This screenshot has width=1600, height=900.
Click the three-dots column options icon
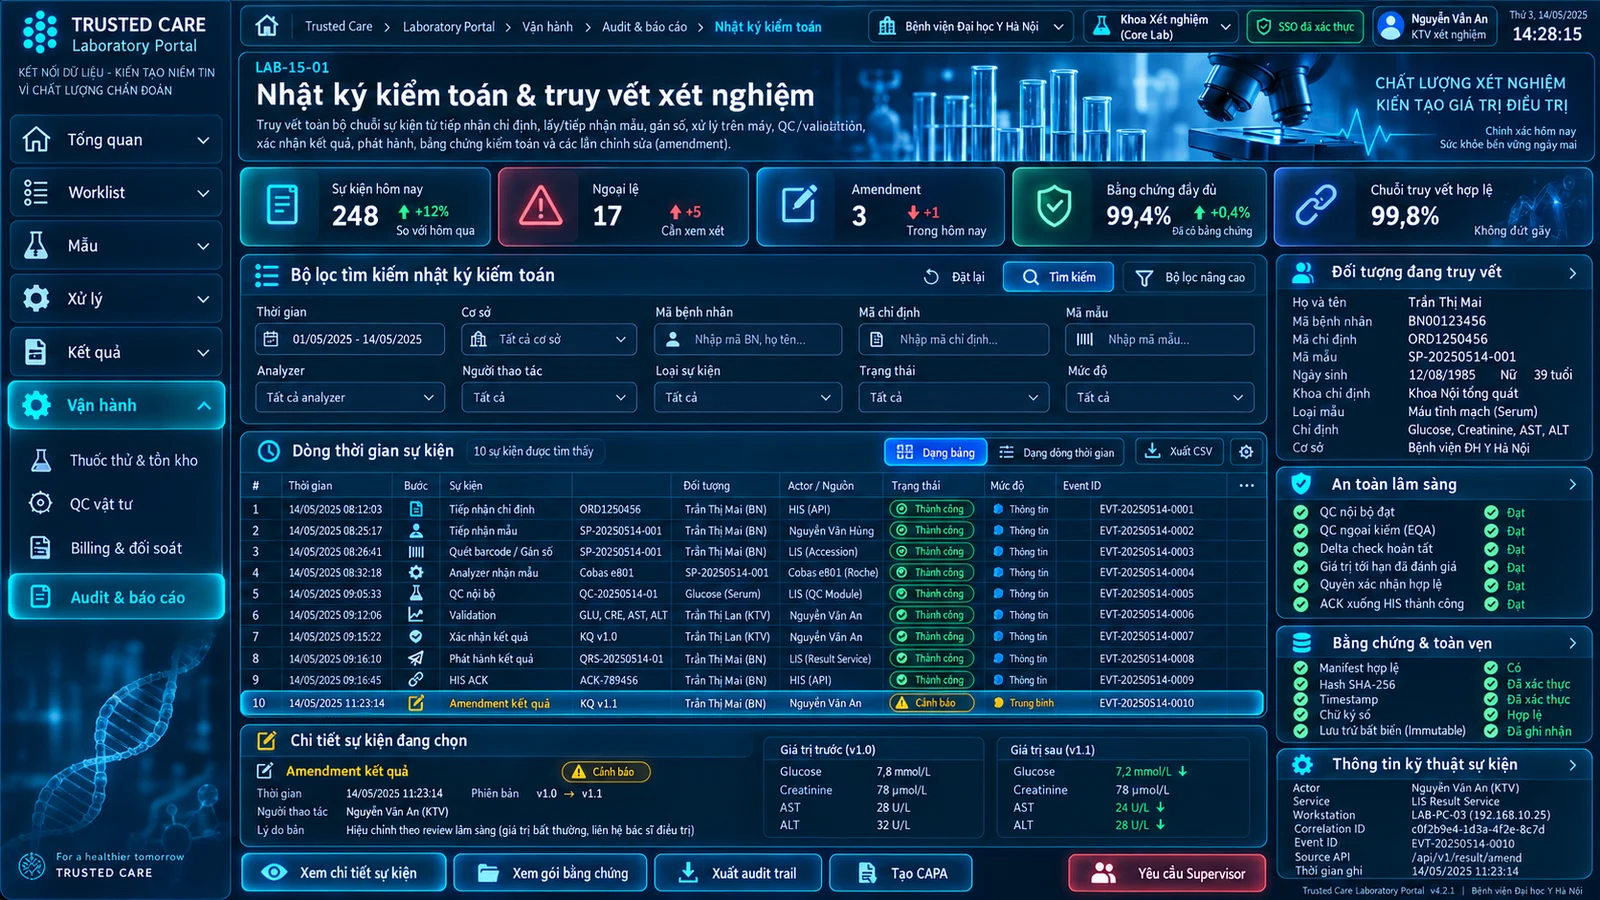[1246, 485]
